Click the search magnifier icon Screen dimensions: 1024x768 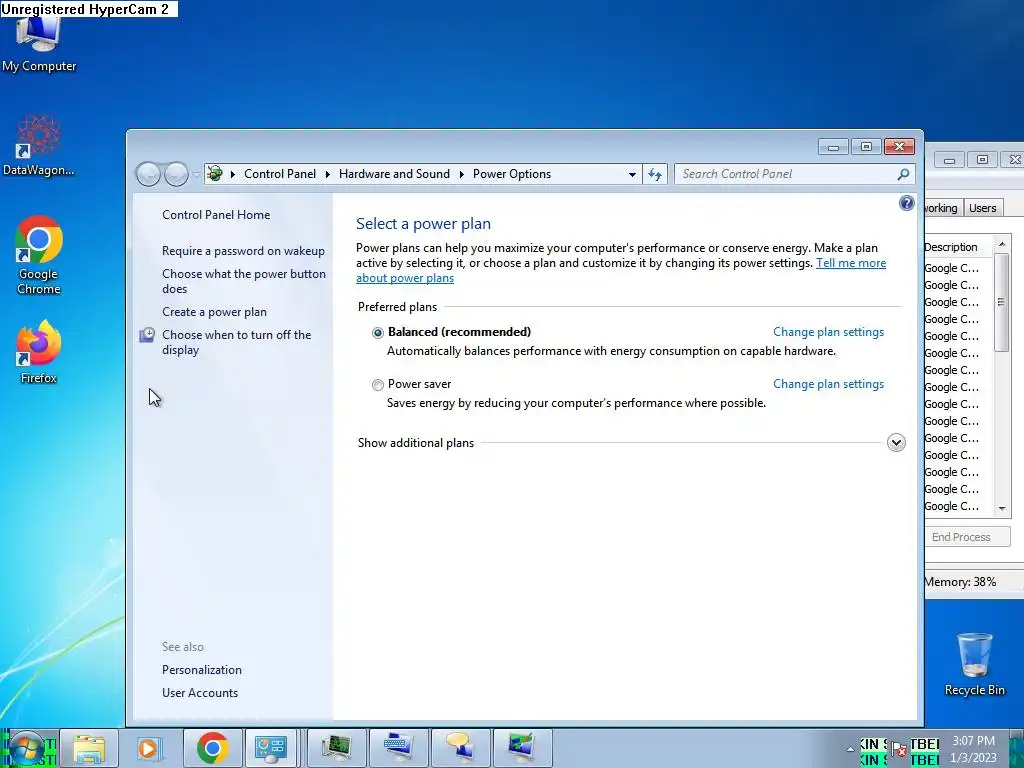pyautogui.click(x=903, y=174)
